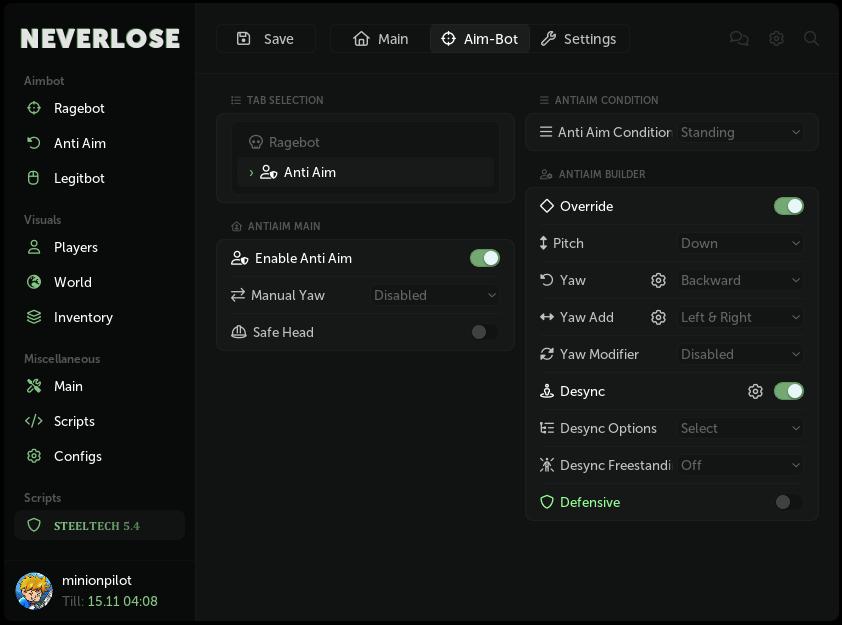Image resolution: width=842 pixels, height=625 pixels.
Task: Select the Ragebot crosshair icon in sidebar
Action: pyautogui.click(x=34, y=108)
